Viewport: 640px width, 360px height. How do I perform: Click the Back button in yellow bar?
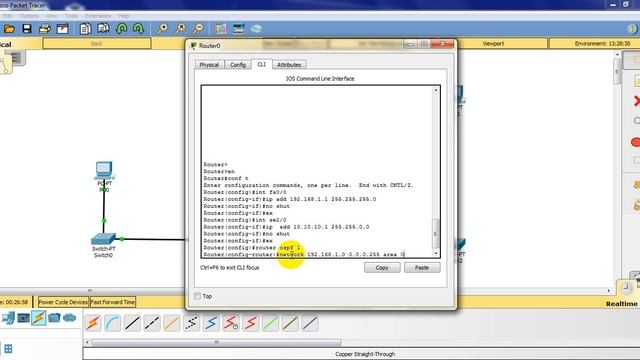pos(97,43)
